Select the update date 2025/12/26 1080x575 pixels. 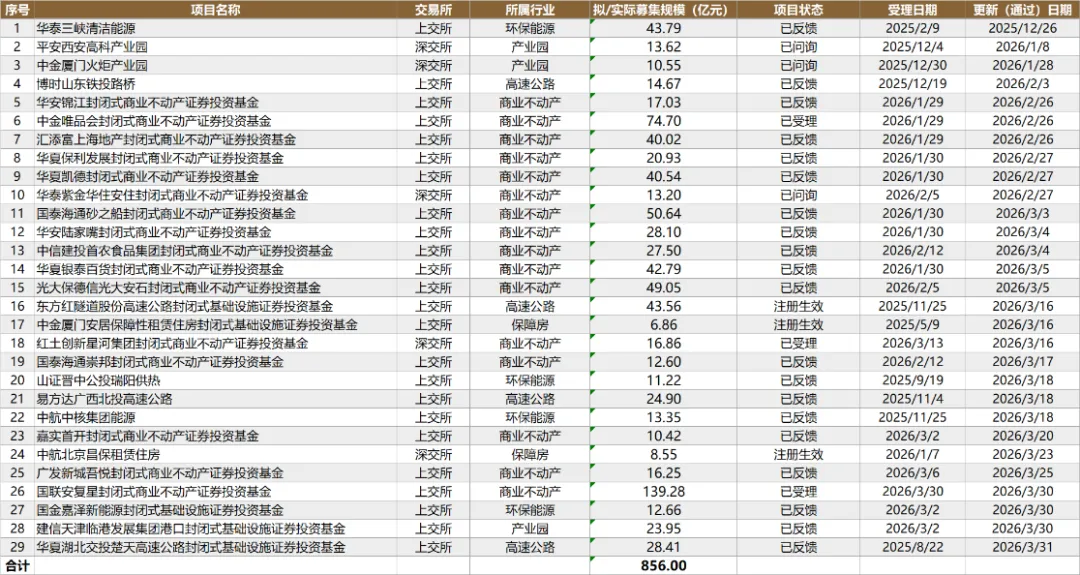[1022, 28]
